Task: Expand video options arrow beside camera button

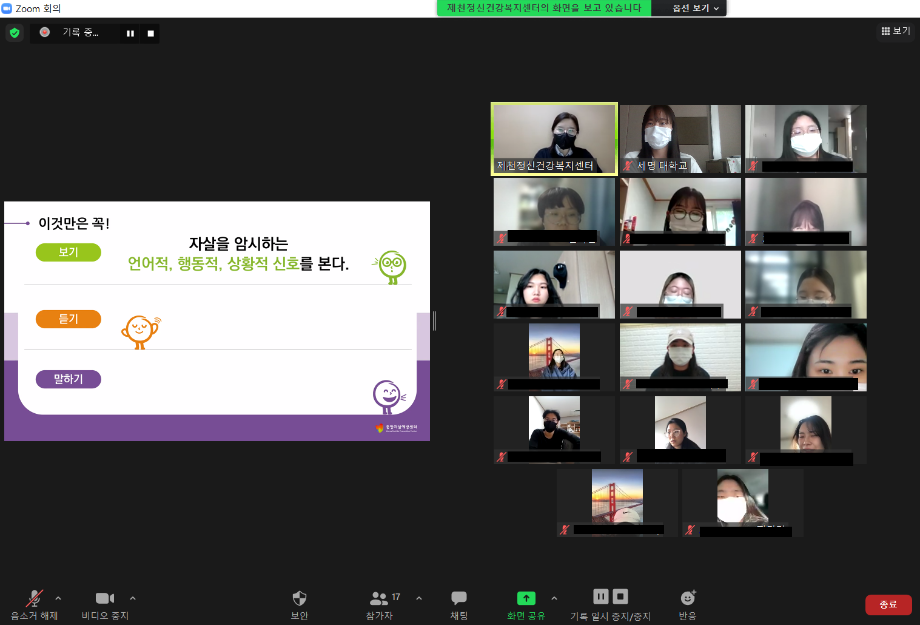Action: [x=132, y=598]
